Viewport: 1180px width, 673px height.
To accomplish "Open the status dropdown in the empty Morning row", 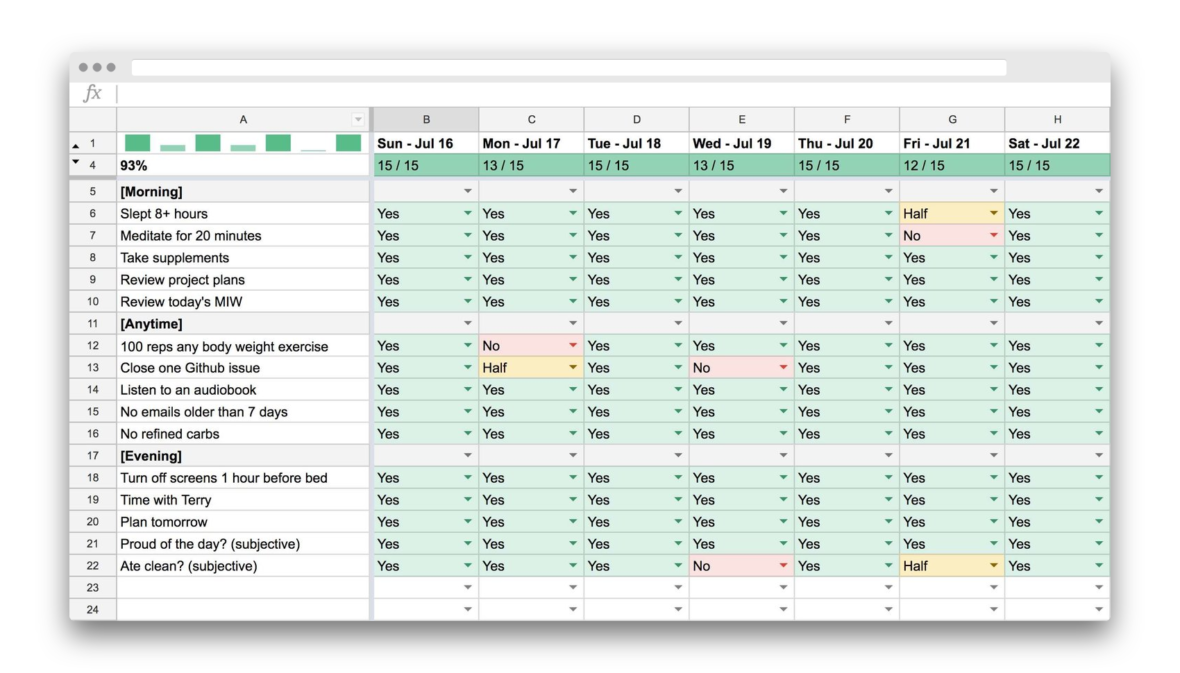I will pos(466,191).
